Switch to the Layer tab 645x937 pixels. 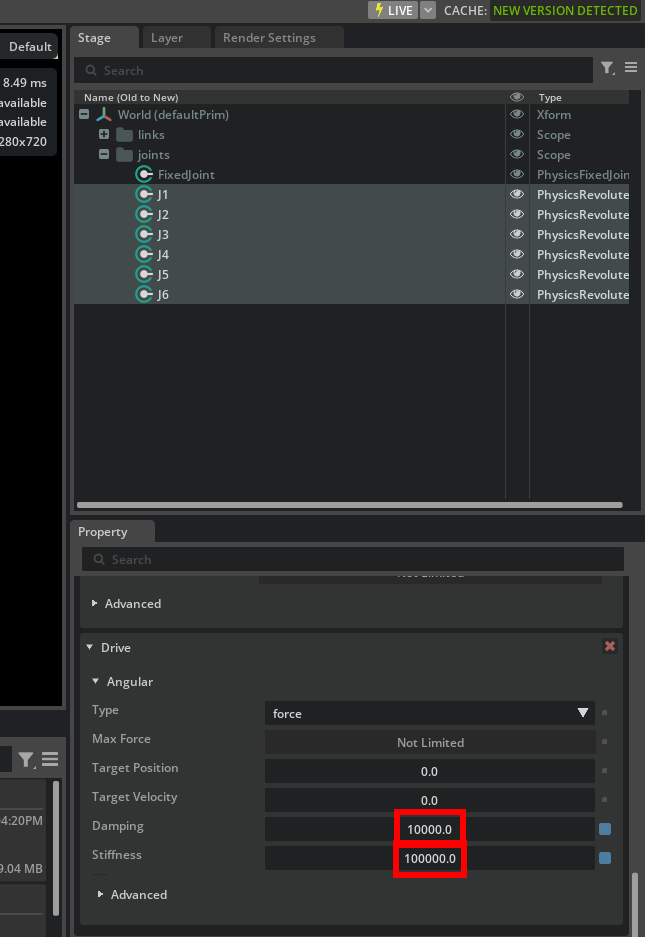[167, 38]
